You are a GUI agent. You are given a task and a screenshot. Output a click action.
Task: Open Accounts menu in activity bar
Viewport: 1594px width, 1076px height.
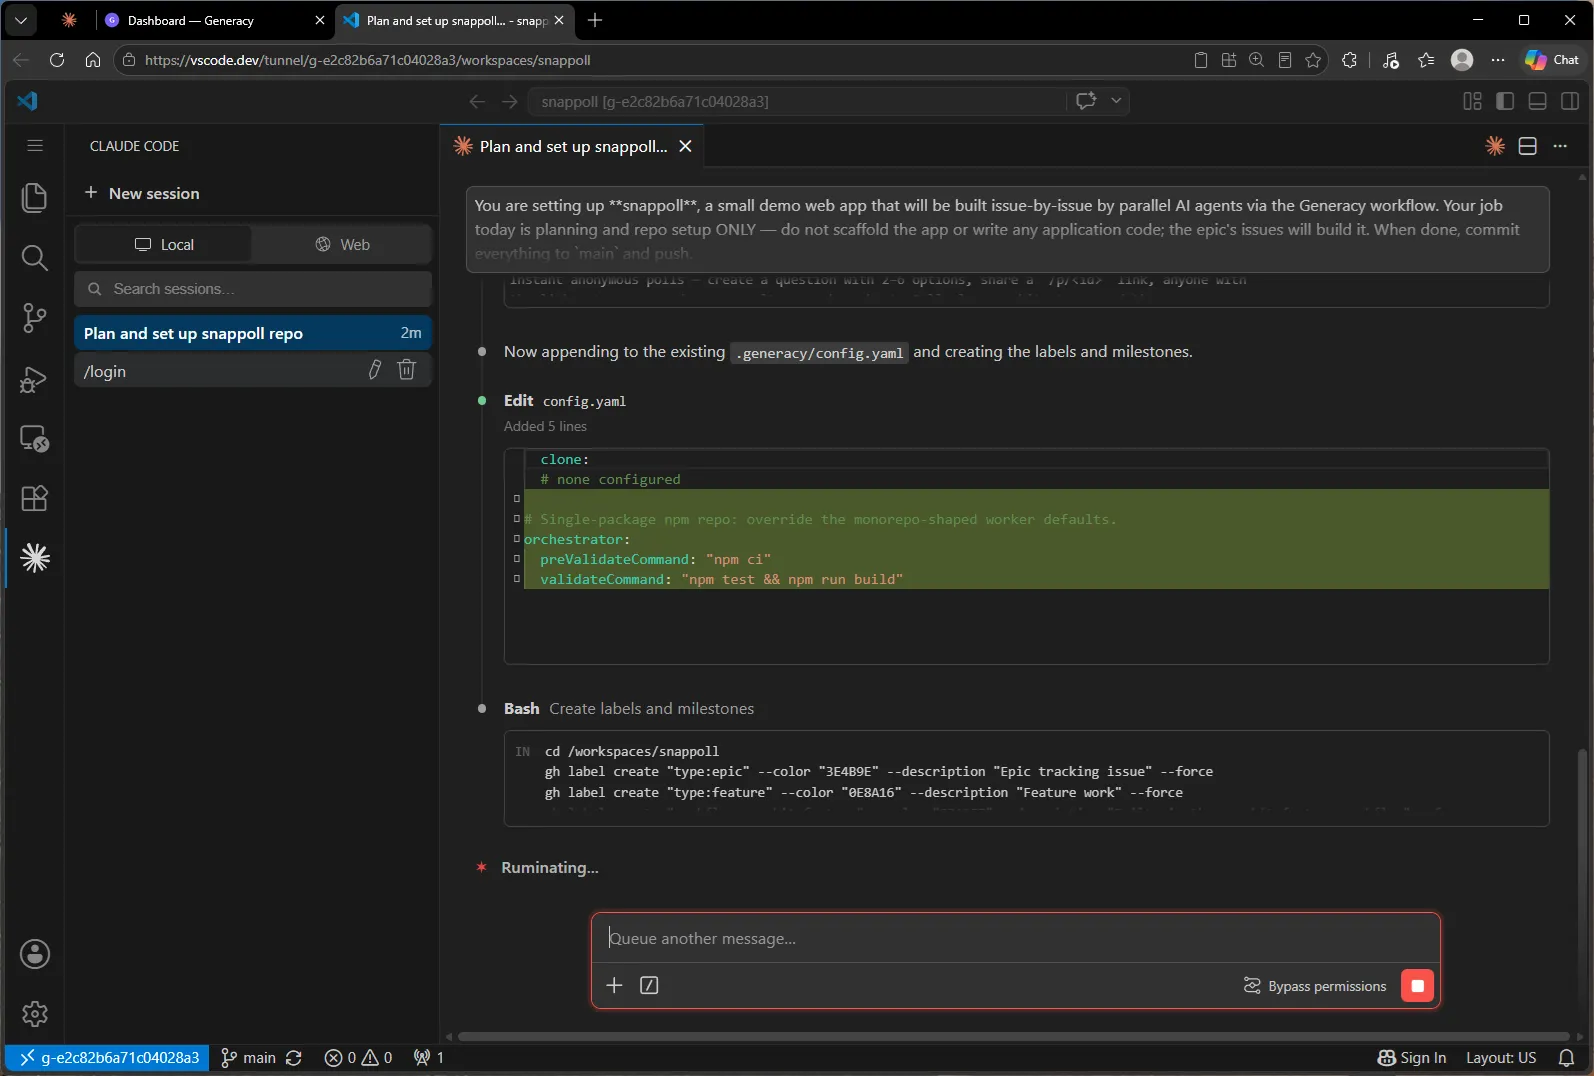[35, 954]
